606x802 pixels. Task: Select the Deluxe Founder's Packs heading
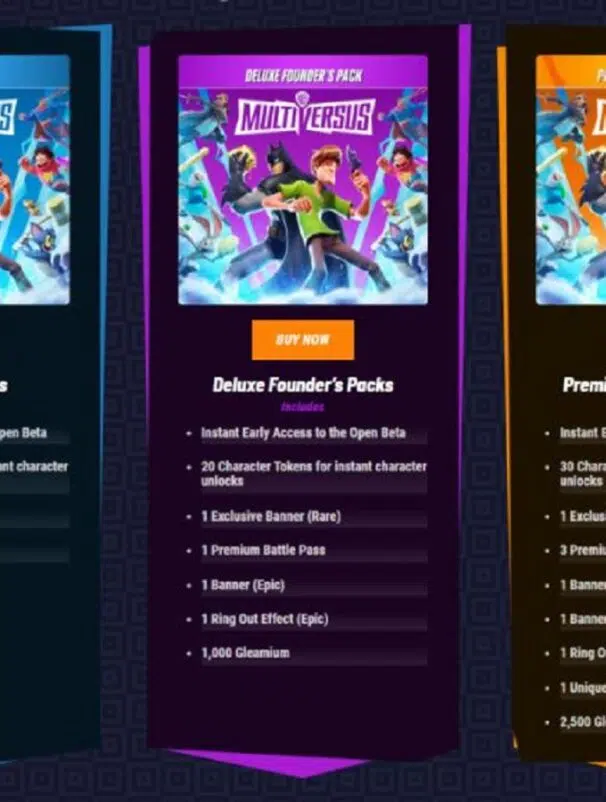[303, 385]
